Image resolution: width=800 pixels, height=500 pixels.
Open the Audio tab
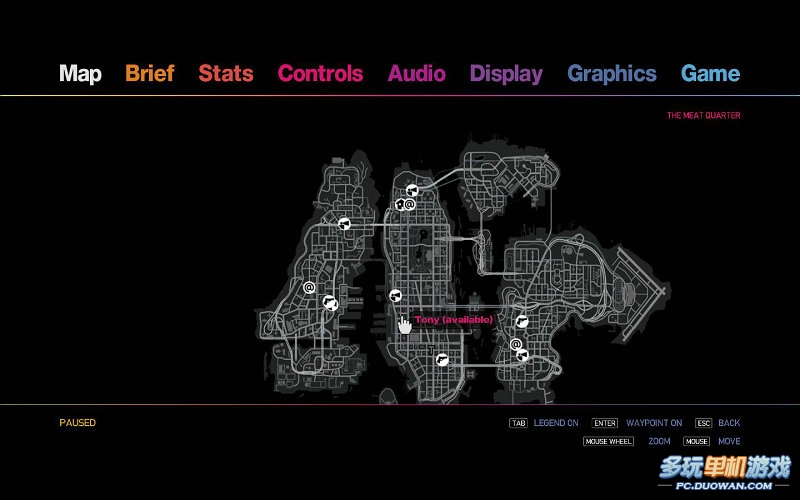416,73
